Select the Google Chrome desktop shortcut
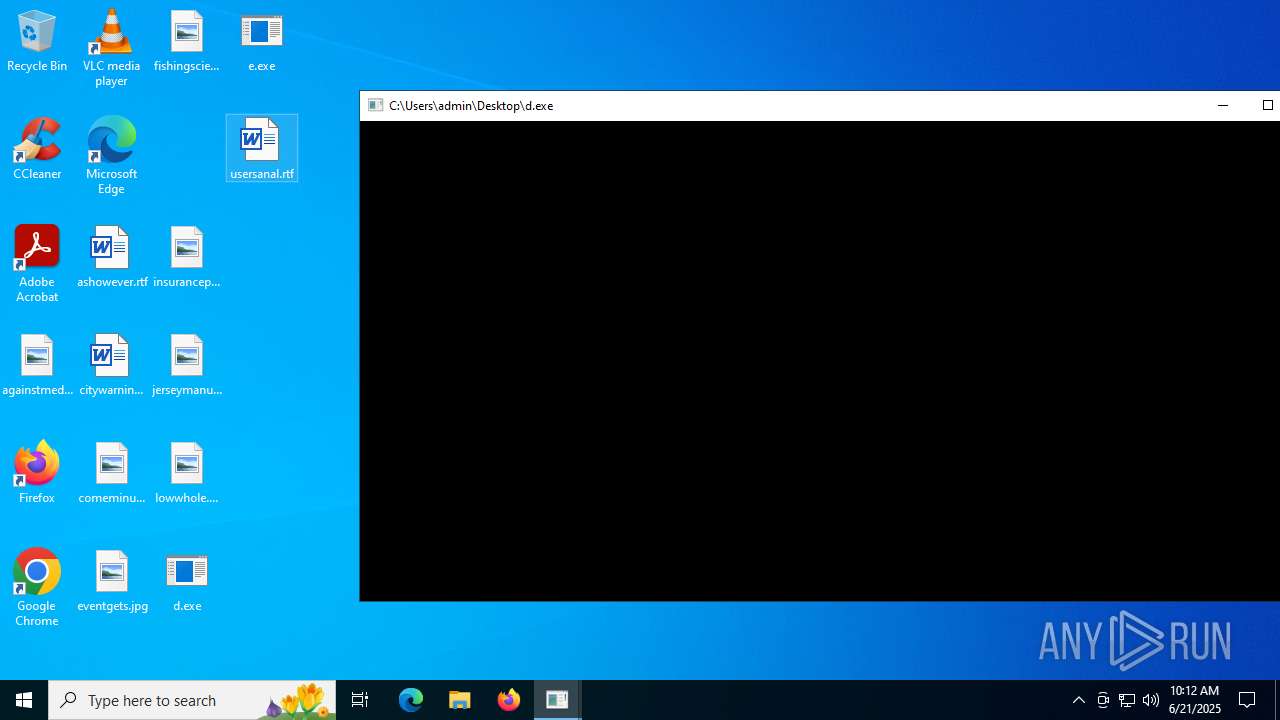 coord(37,588)
